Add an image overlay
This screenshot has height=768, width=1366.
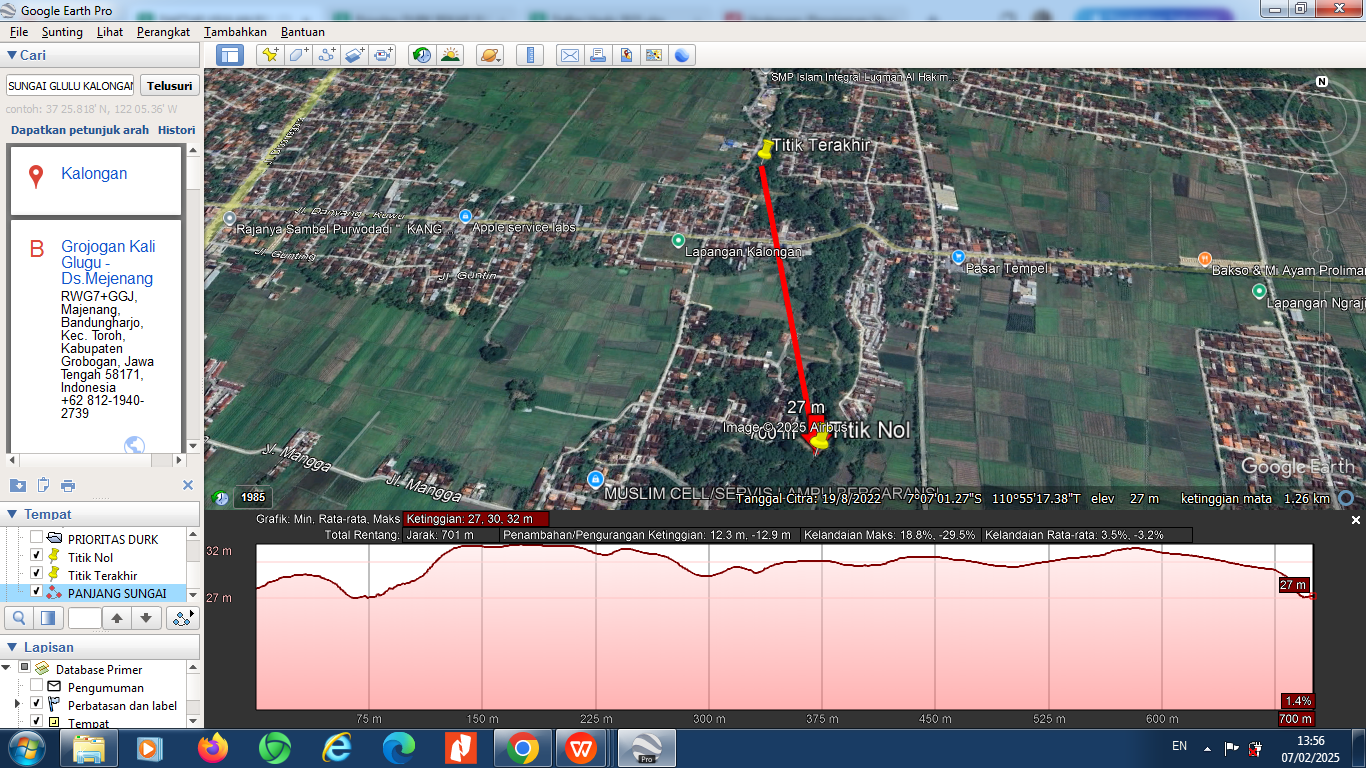[356, 55]
